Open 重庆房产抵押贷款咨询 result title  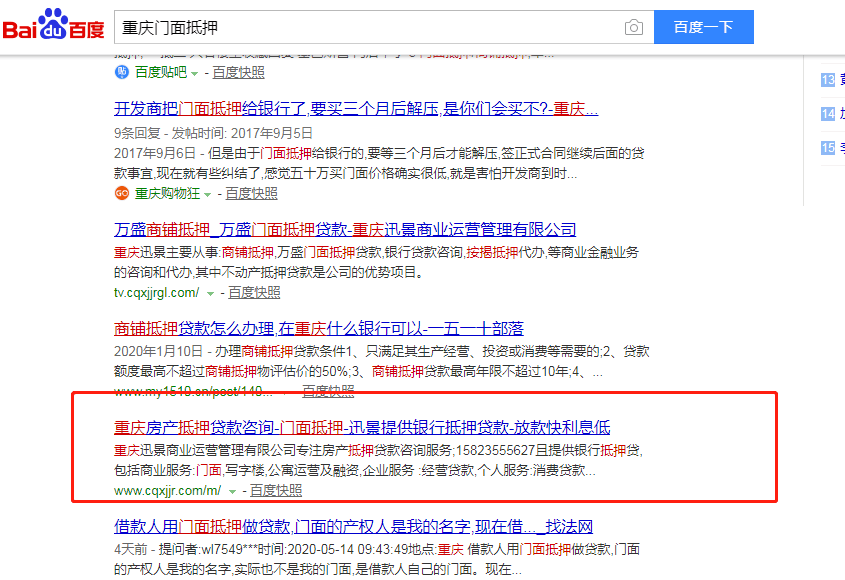click(x=362, y=428)
